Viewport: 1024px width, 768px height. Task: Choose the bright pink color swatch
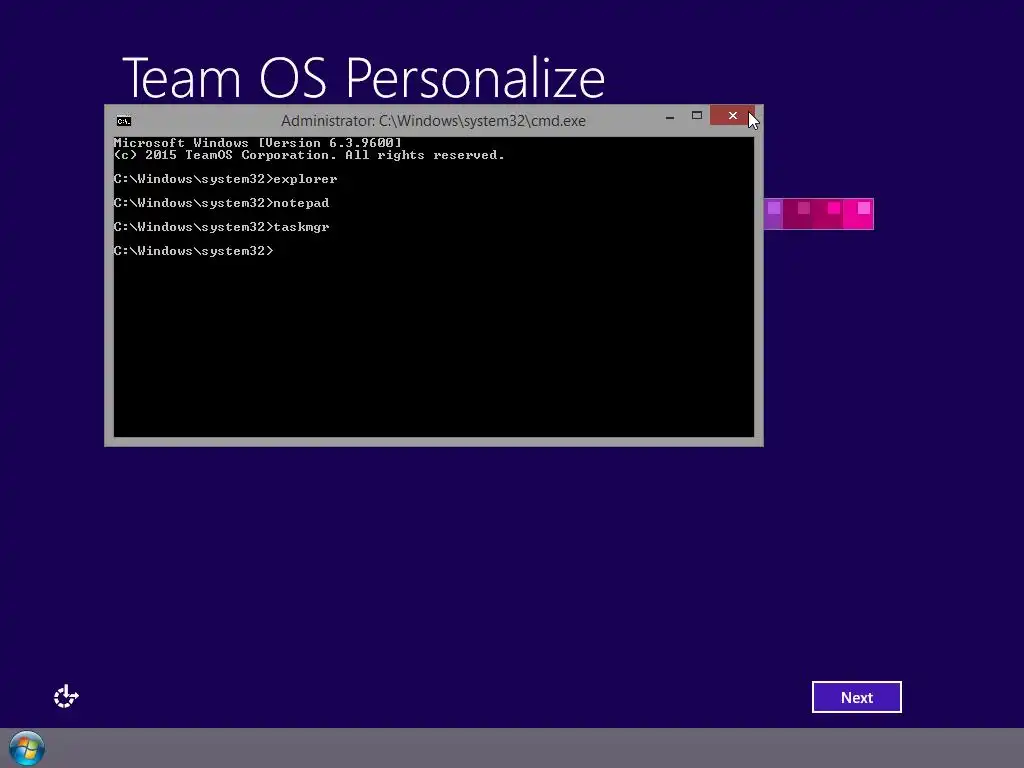point(858,214)
